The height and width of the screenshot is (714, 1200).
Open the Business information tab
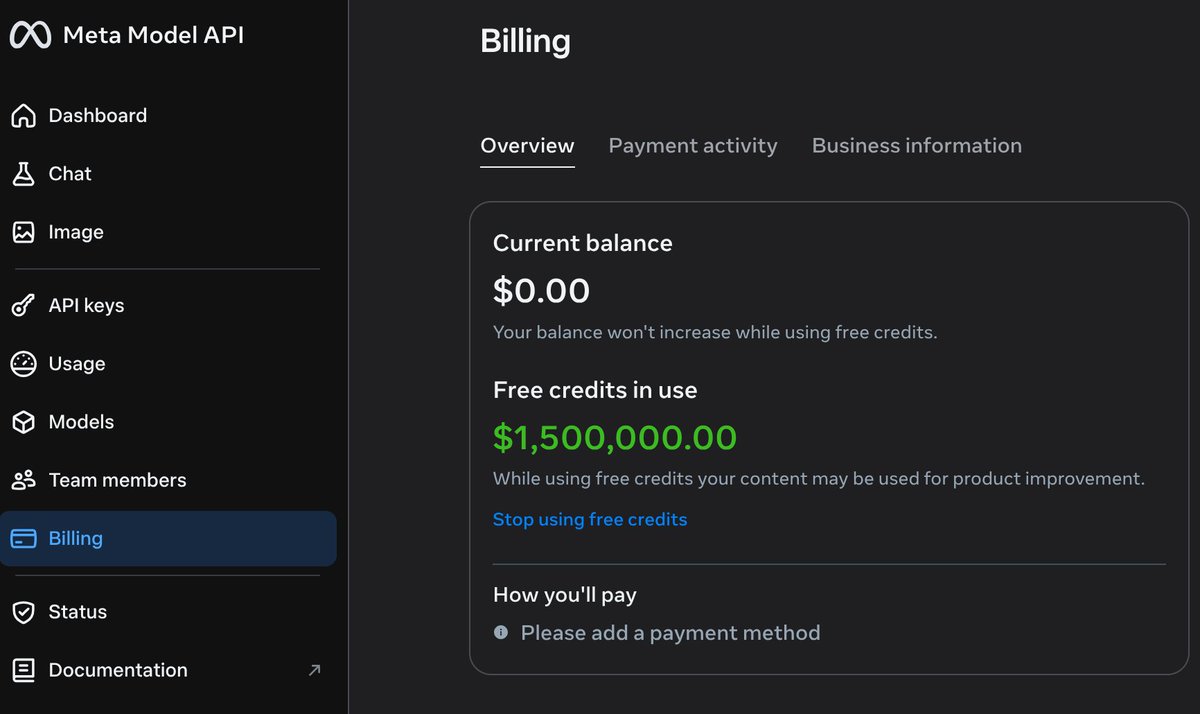tap(917, 146)
